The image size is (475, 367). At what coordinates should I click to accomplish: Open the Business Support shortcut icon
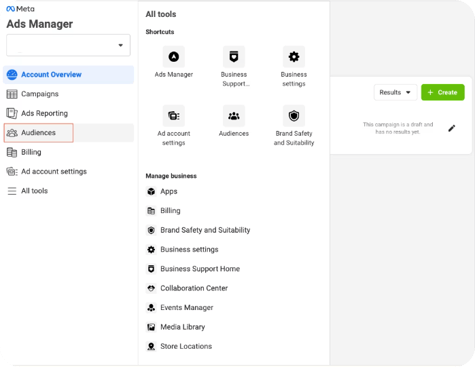tap(234, 57)
